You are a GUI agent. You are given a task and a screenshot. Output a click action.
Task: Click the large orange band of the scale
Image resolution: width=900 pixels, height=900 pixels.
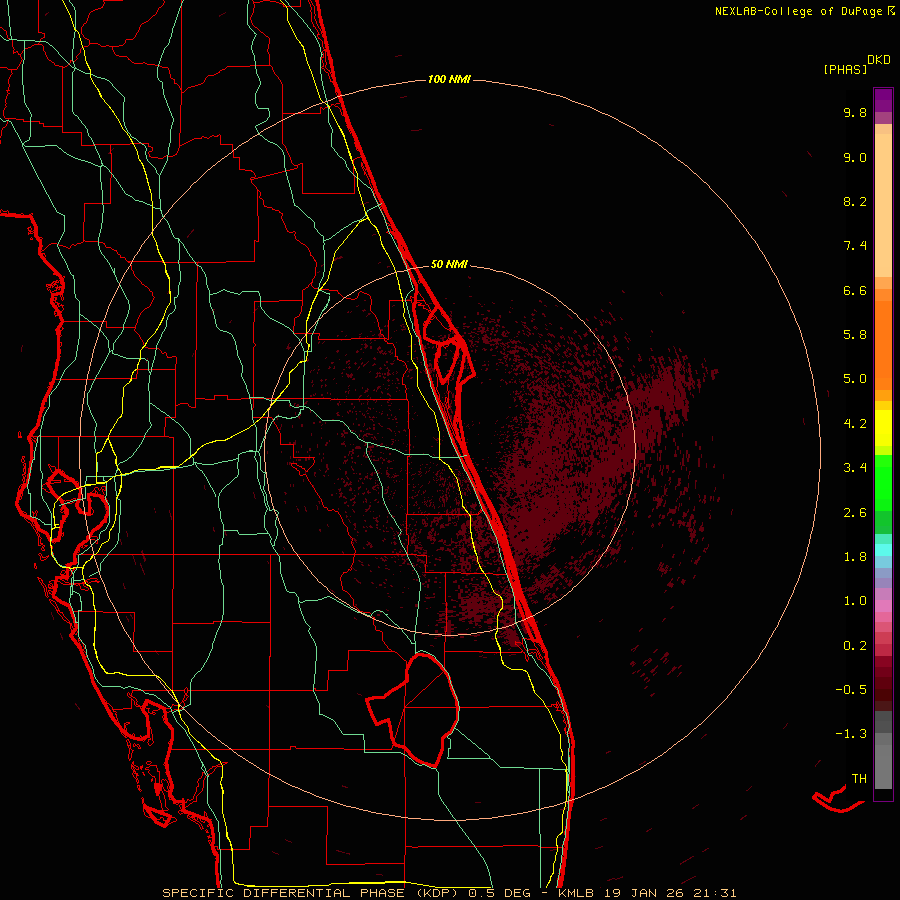[x=883, y=346]
